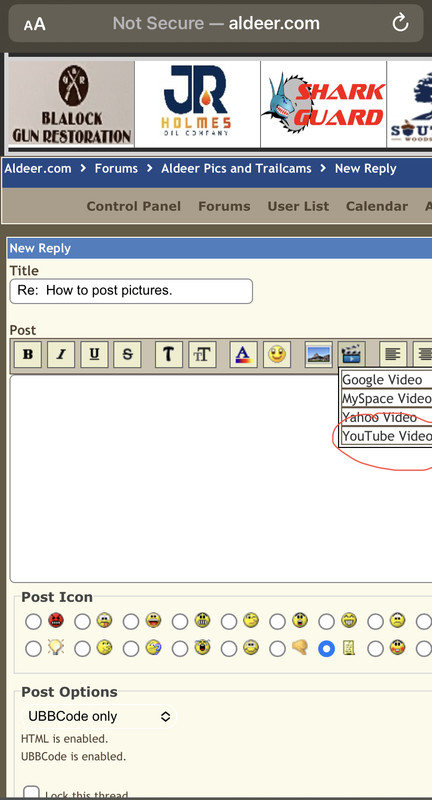Screen dimensions: 432x800
Task: Toggle bold formatting in the post toolbar
Action: pyautogui.click(x=28, y=354)
